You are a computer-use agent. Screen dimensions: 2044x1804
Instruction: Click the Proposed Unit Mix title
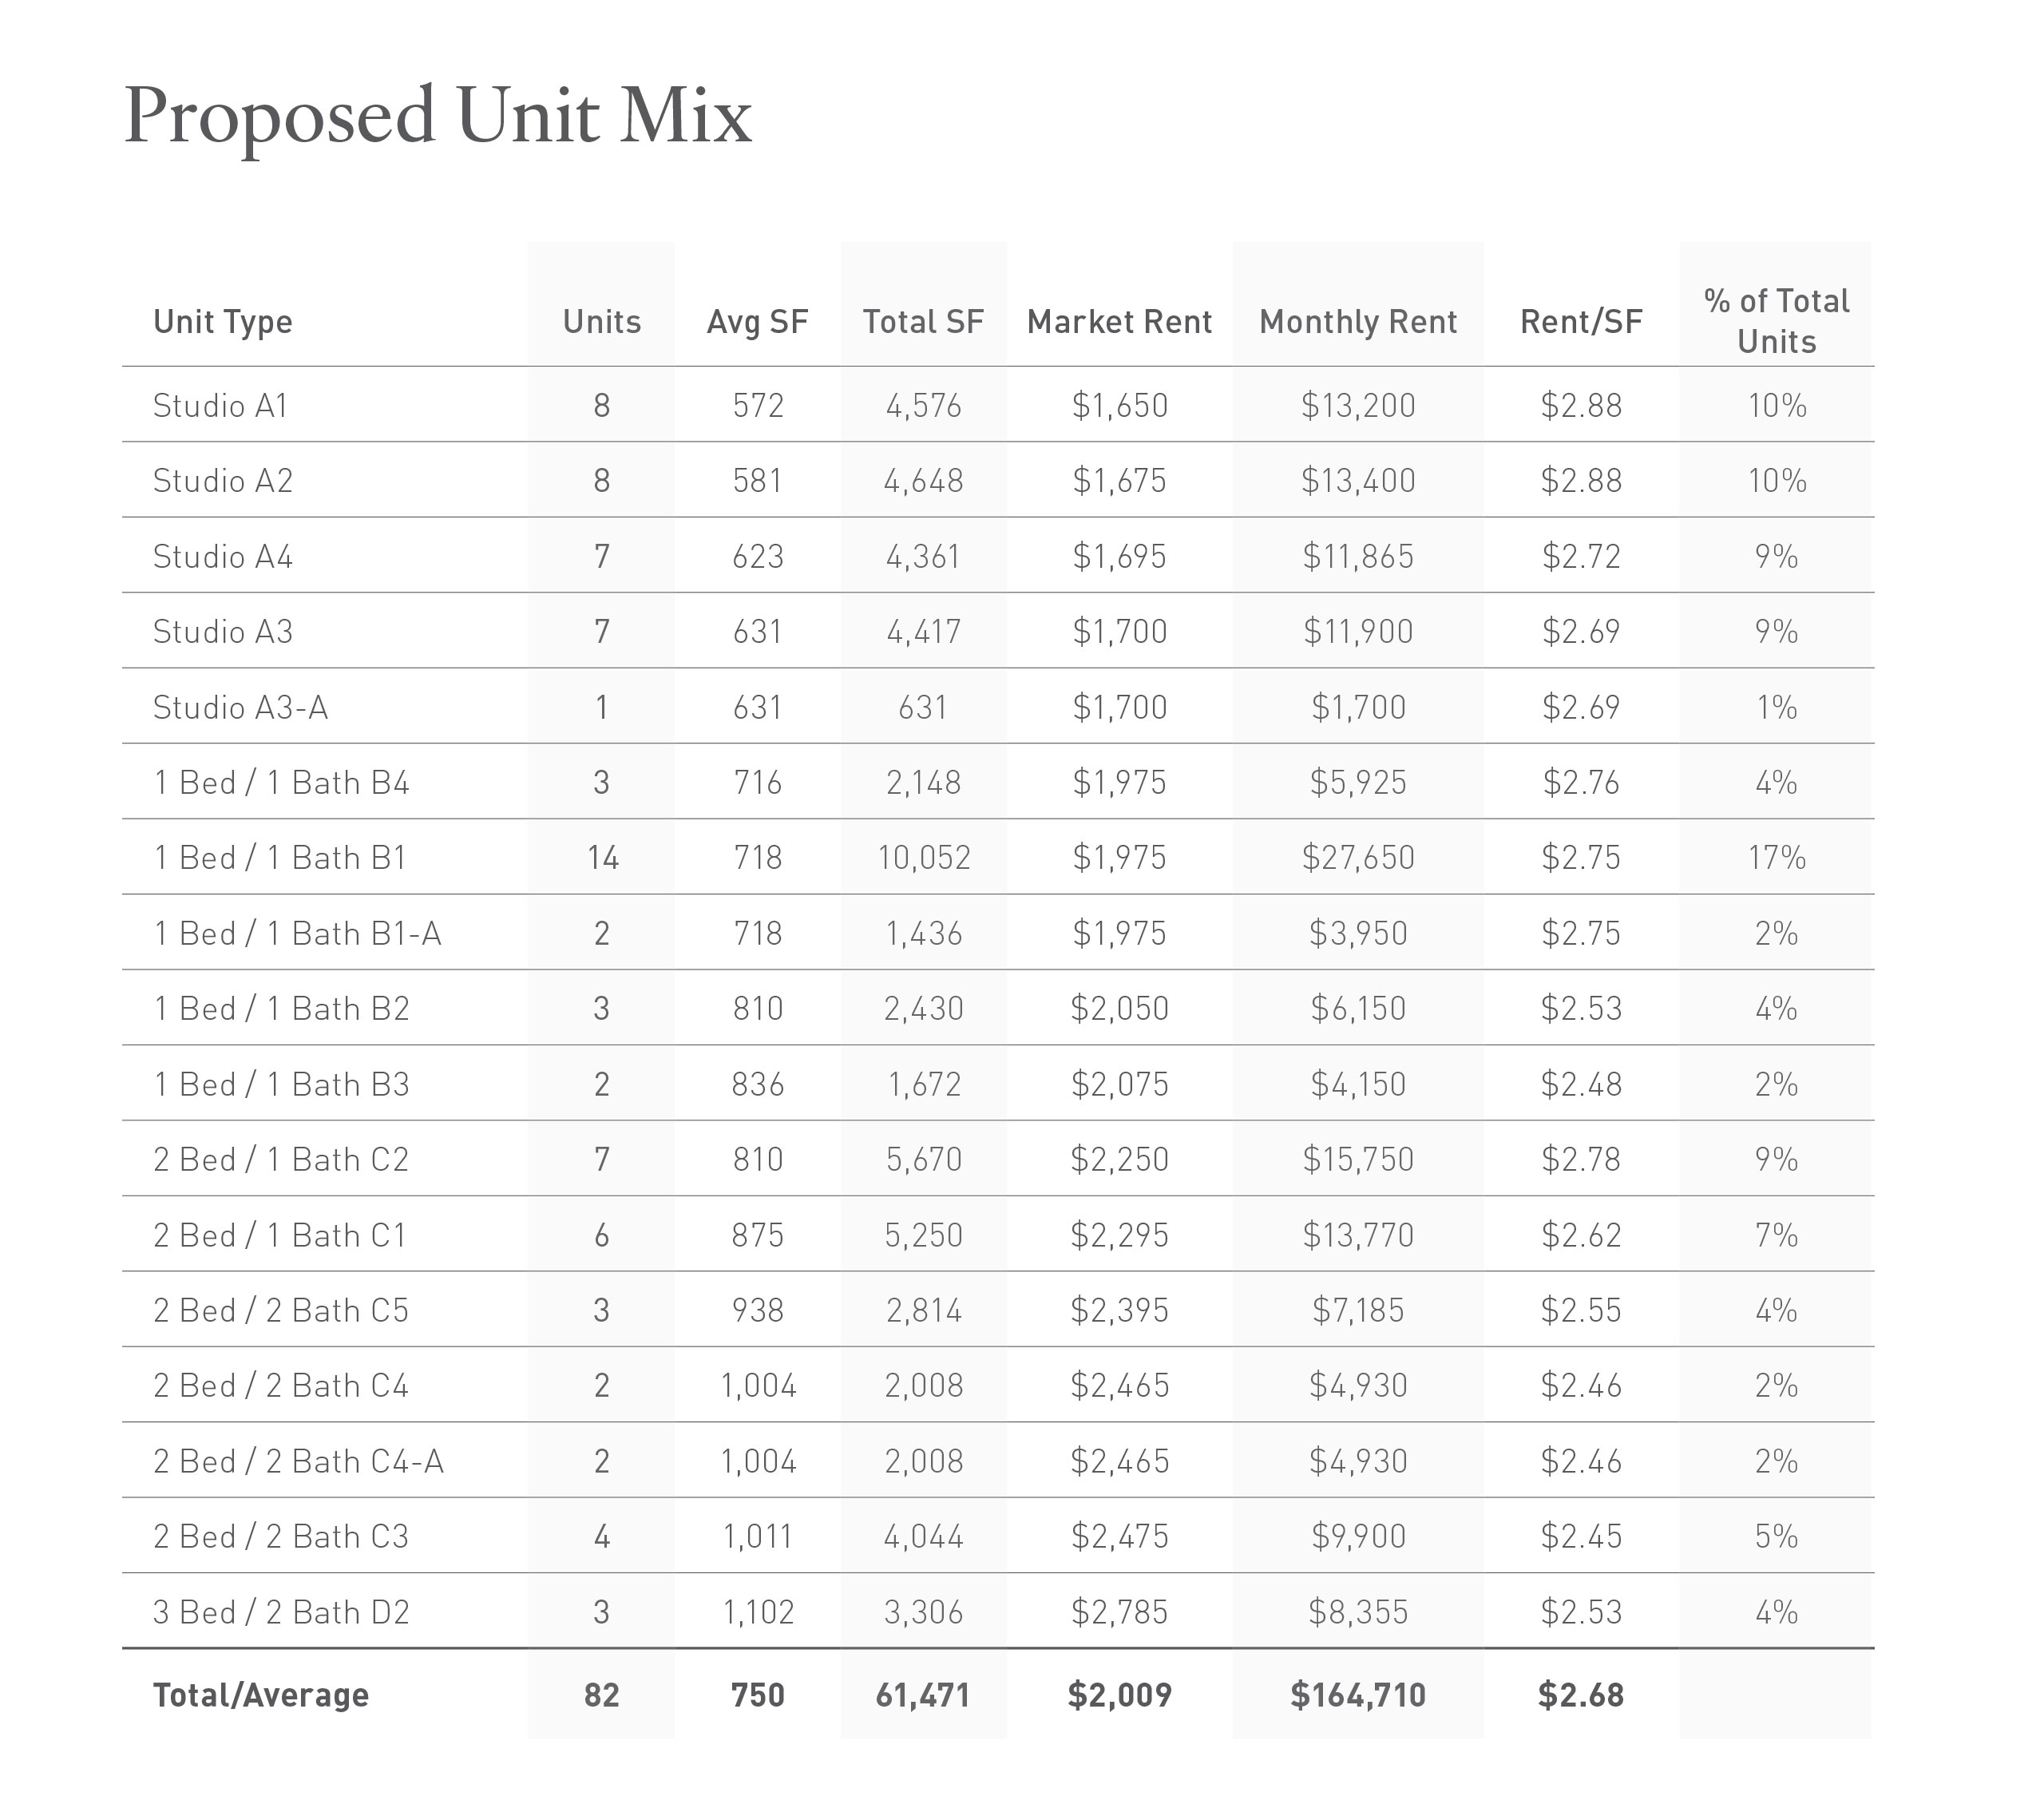pyautogui.click(x=437, y=116)
